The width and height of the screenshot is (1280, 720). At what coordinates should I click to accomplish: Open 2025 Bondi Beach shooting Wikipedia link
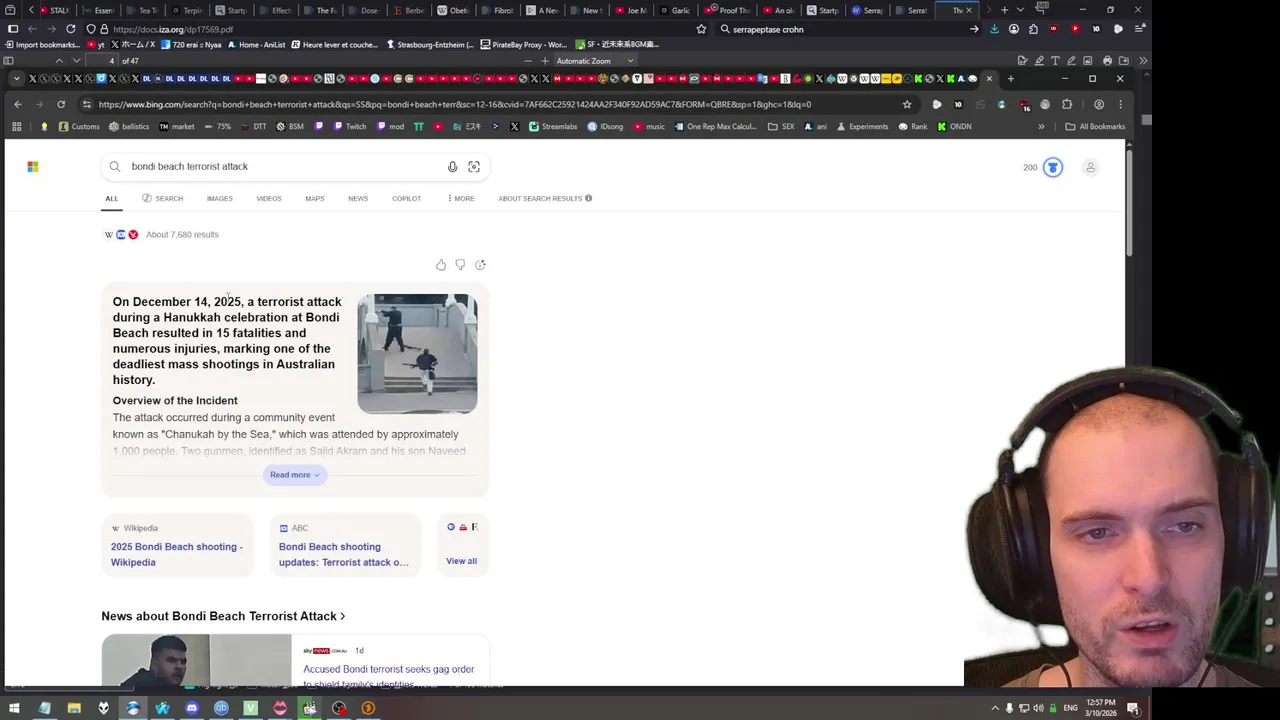[177, 555]
